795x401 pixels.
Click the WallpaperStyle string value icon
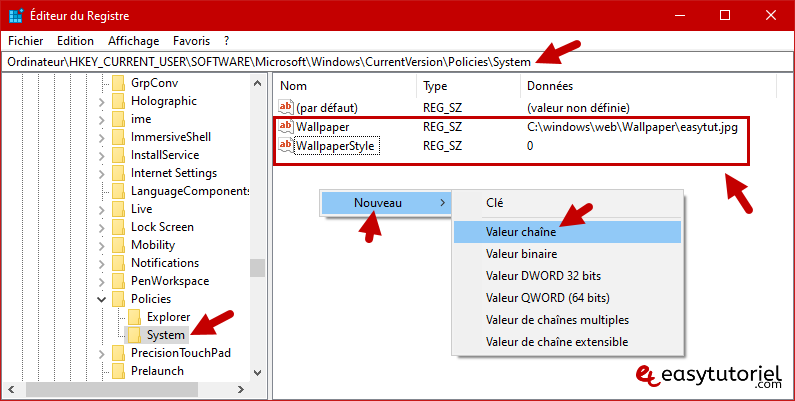click(x=285, y=145)
